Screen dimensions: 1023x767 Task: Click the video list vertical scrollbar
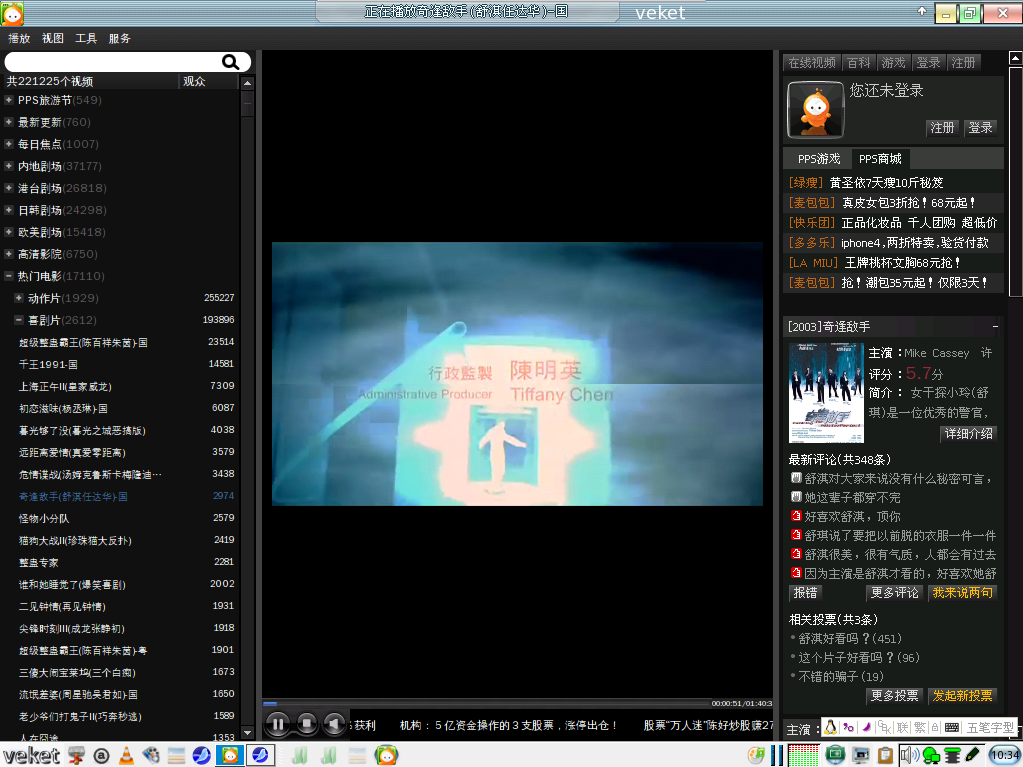point(247,408)
